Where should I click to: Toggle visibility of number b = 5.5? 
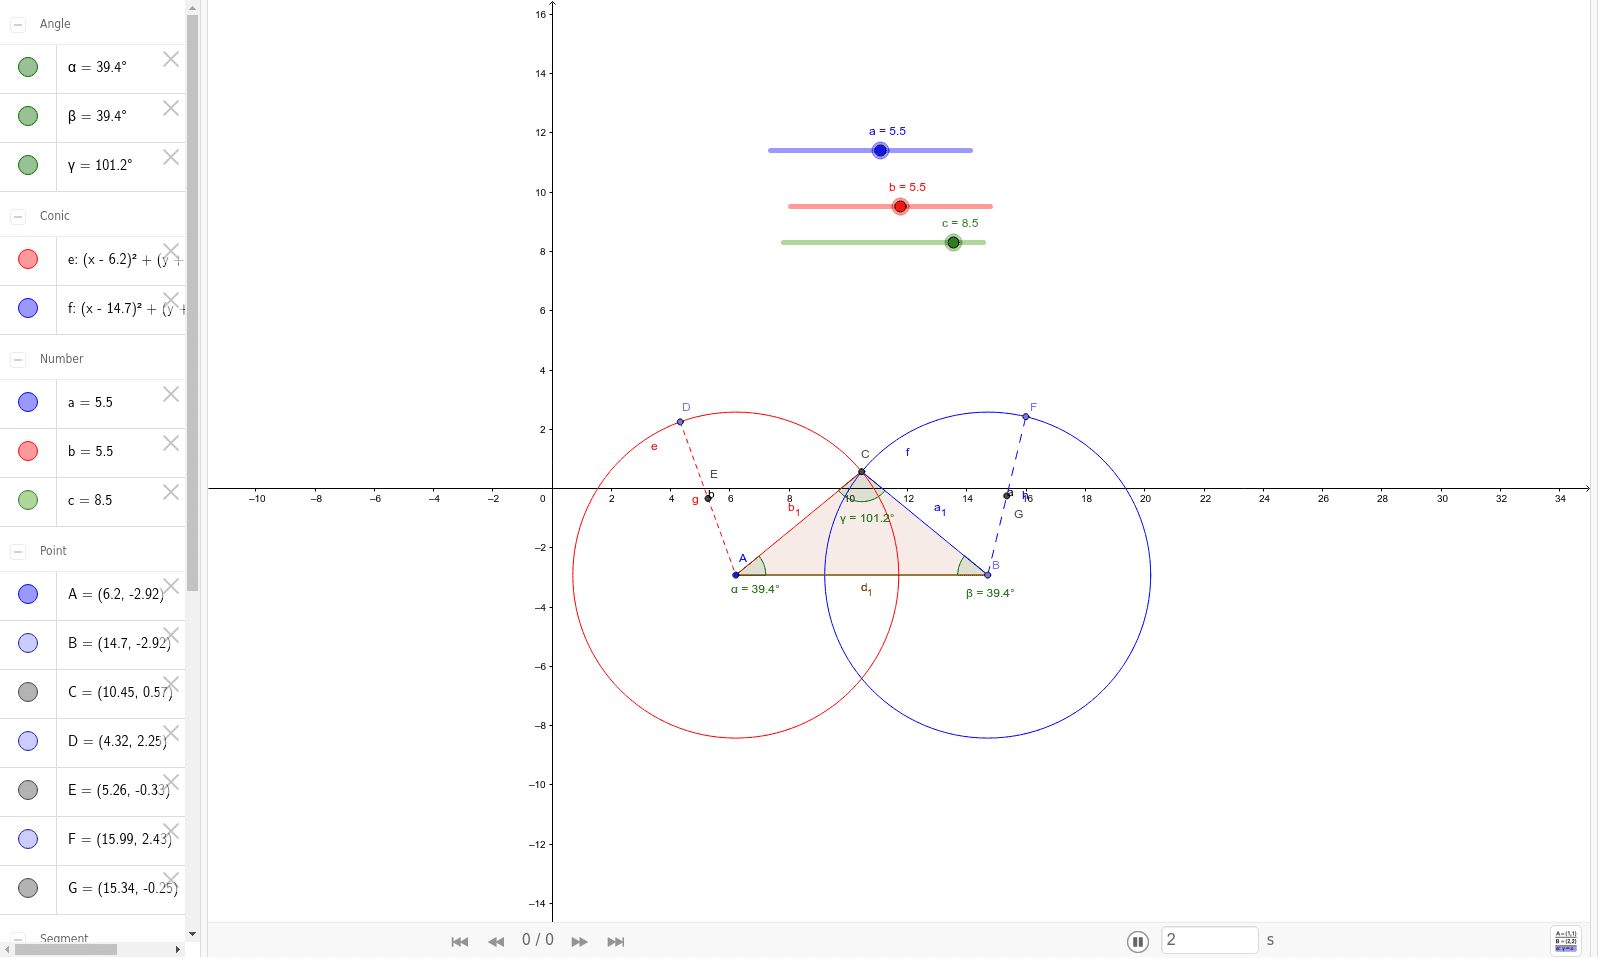tap(28, 451)
